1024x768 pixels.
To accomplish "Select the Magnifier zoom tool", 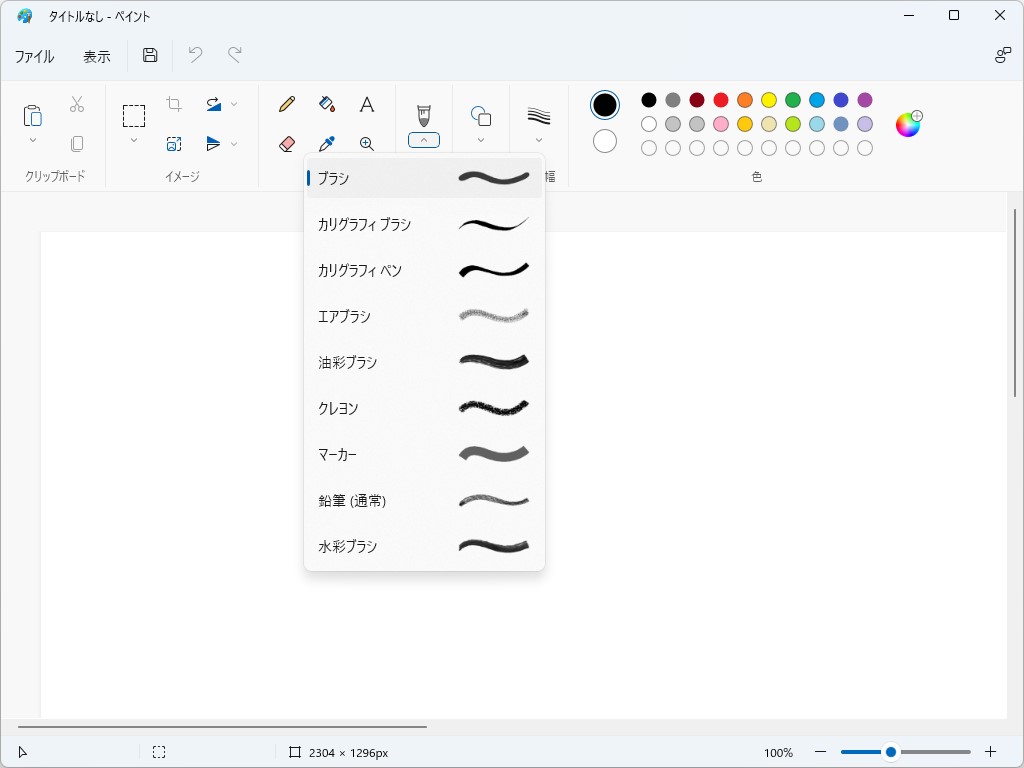I will pyautogui.click(x=367, y=144).
